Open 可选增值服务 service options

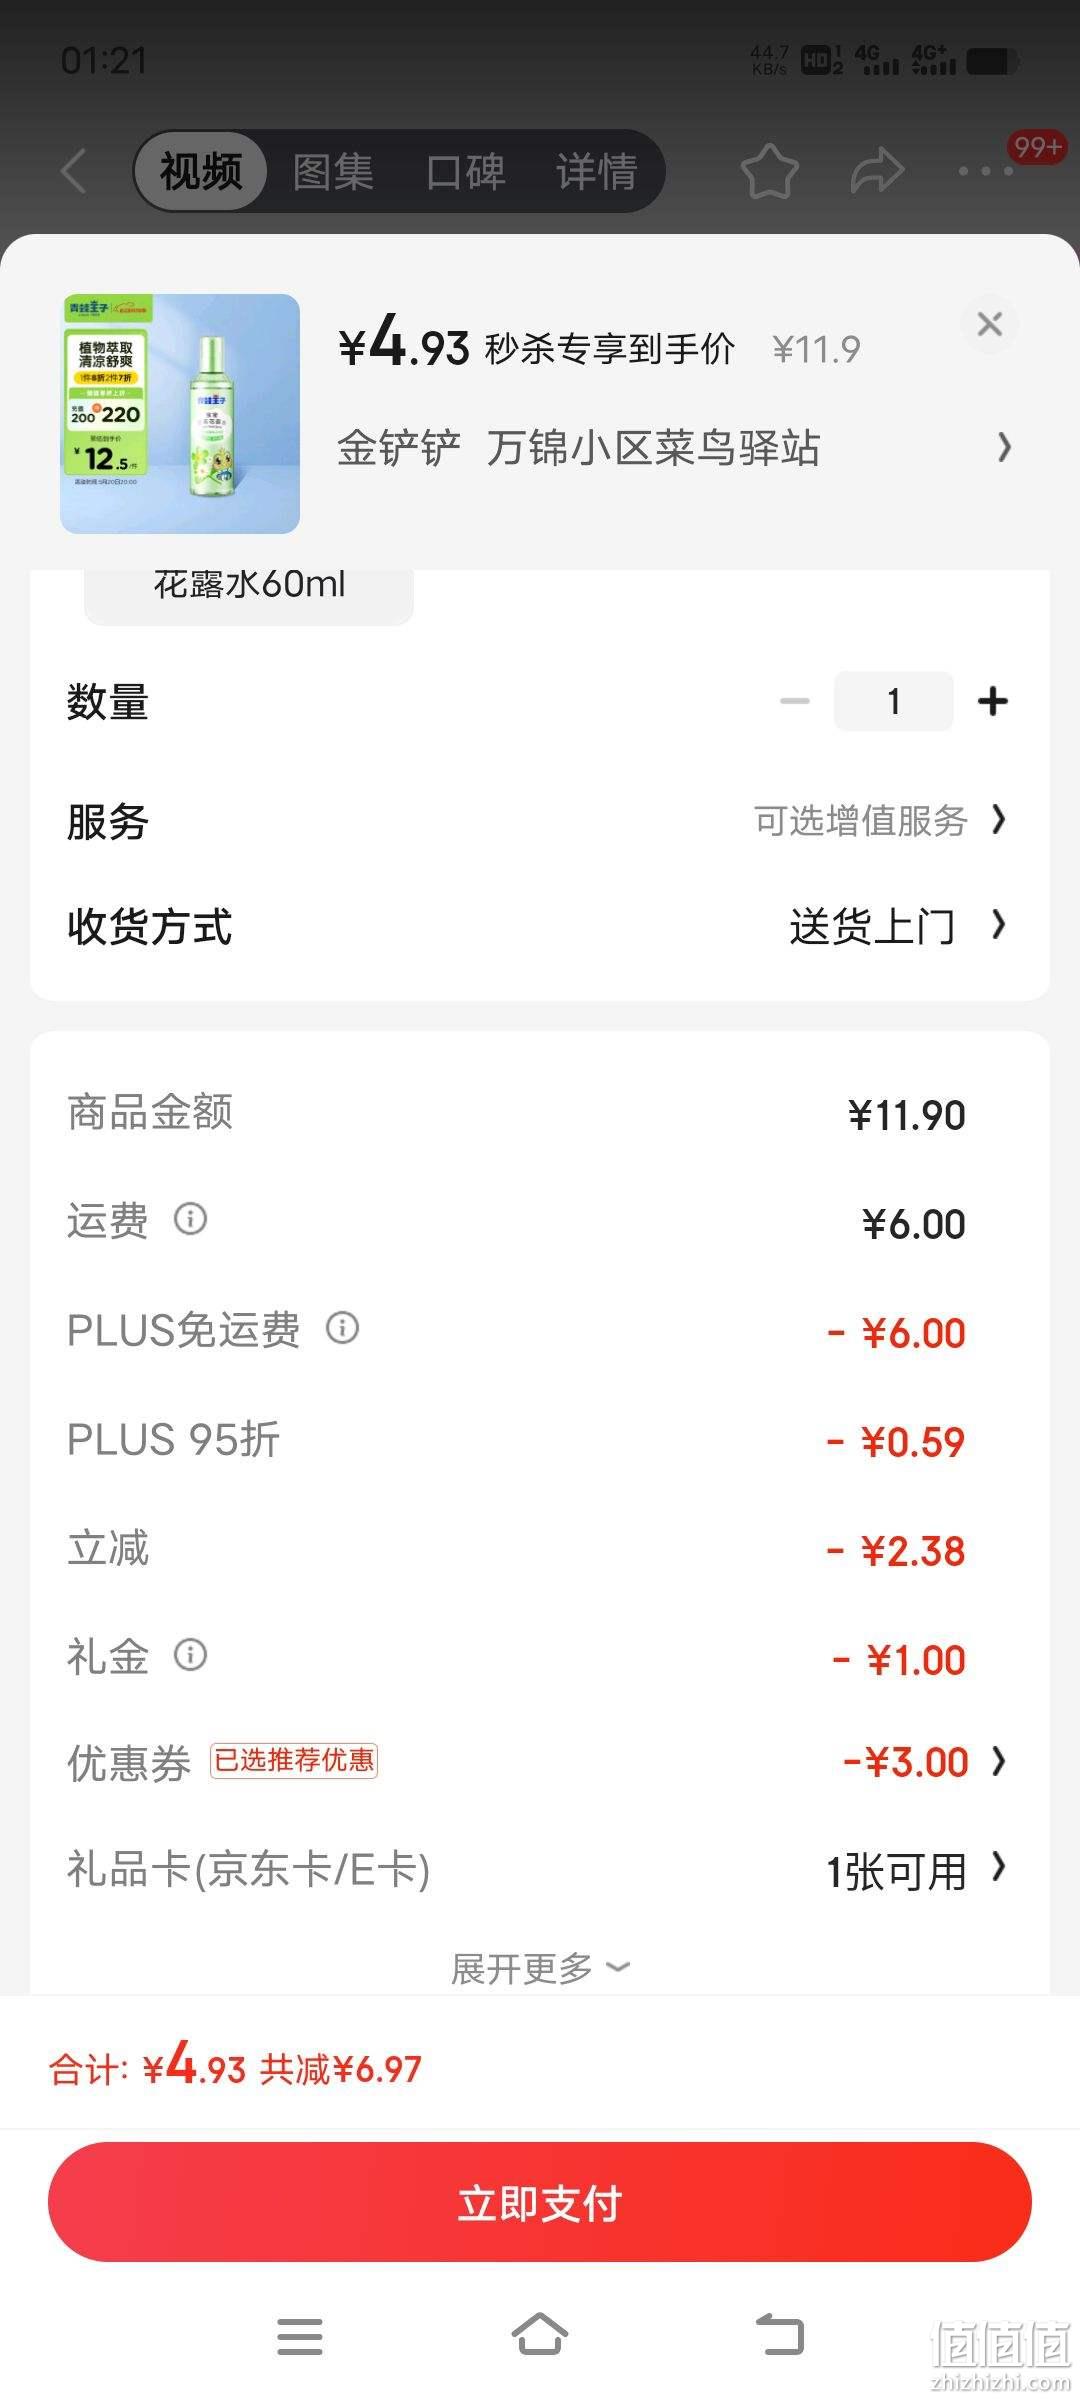[880, 821]
